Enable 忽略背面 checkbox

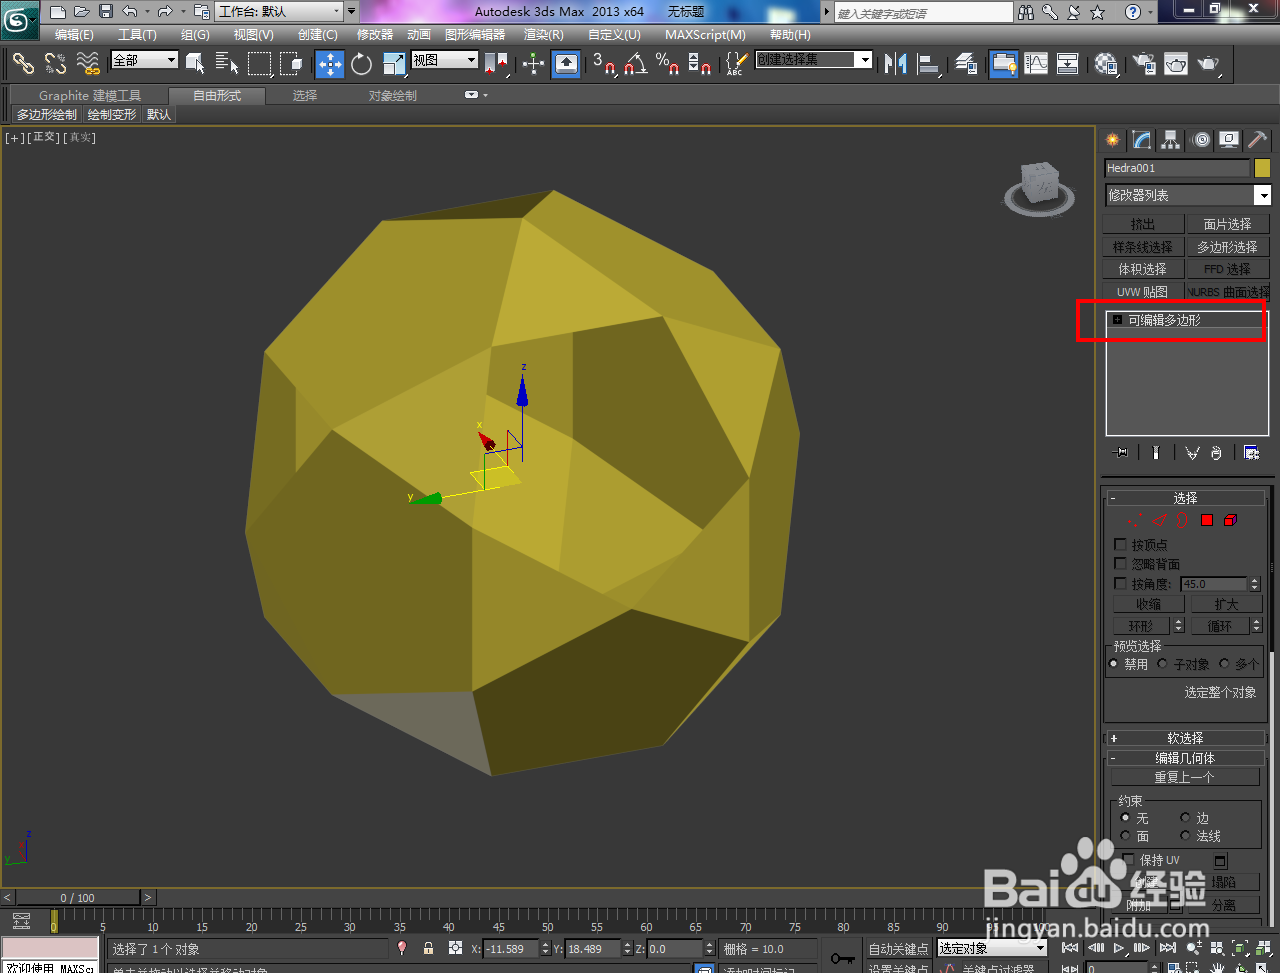pos(1120,564)
